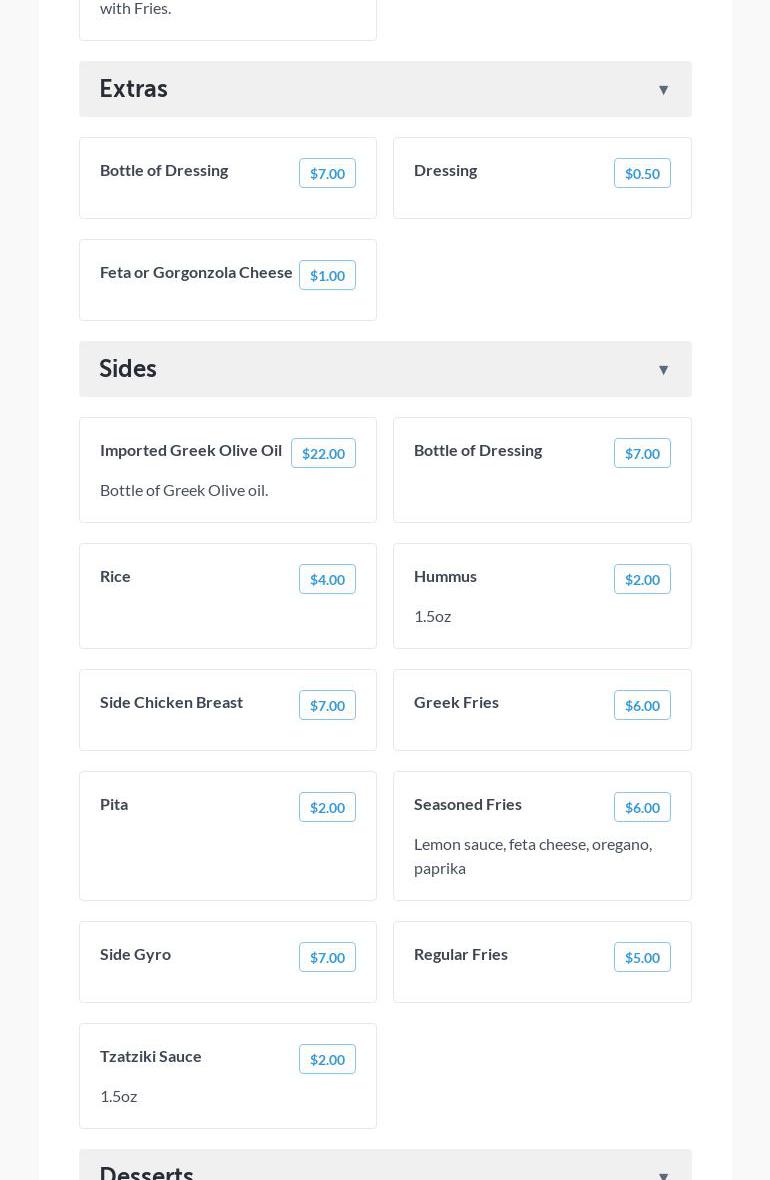Expand the Desserts section arrow

coord(663,1174)
